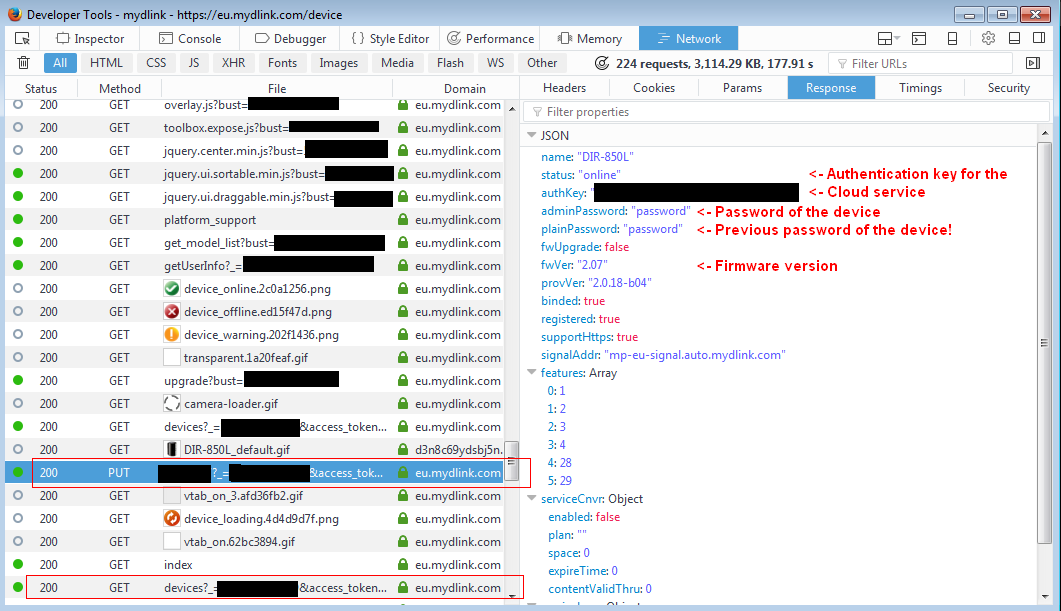The height and width of the screenshot is (611, 1061).
Task: Switch to the Console tab
Action: coord(190,39)
